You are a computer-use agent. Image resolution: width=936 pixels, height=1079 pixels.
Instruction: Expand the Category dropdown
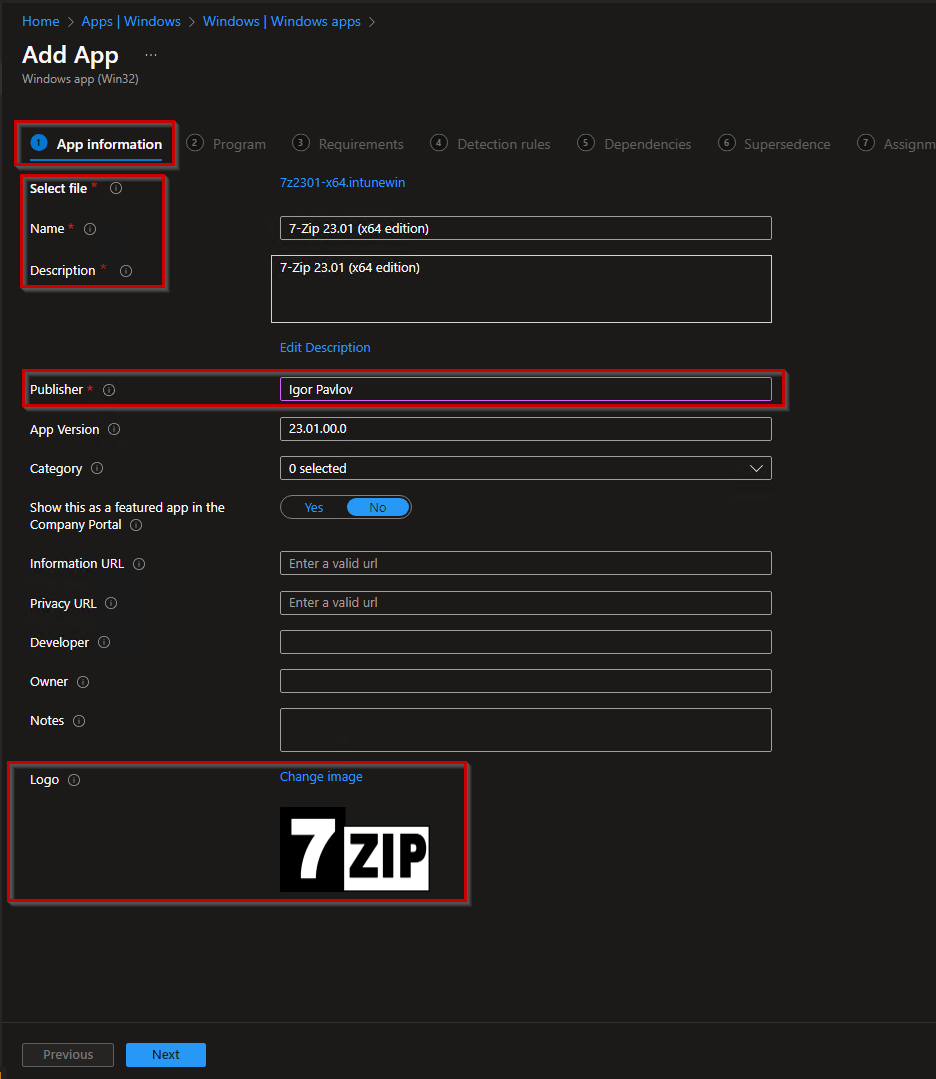click(x=526, y=469)
